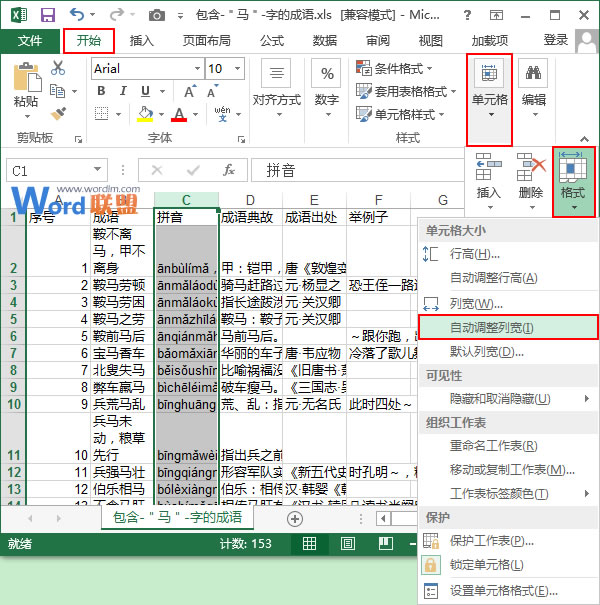Click the camera screenshot icon
The height and width of the screenshot is (605, 600).
click(x=157, y=15)
